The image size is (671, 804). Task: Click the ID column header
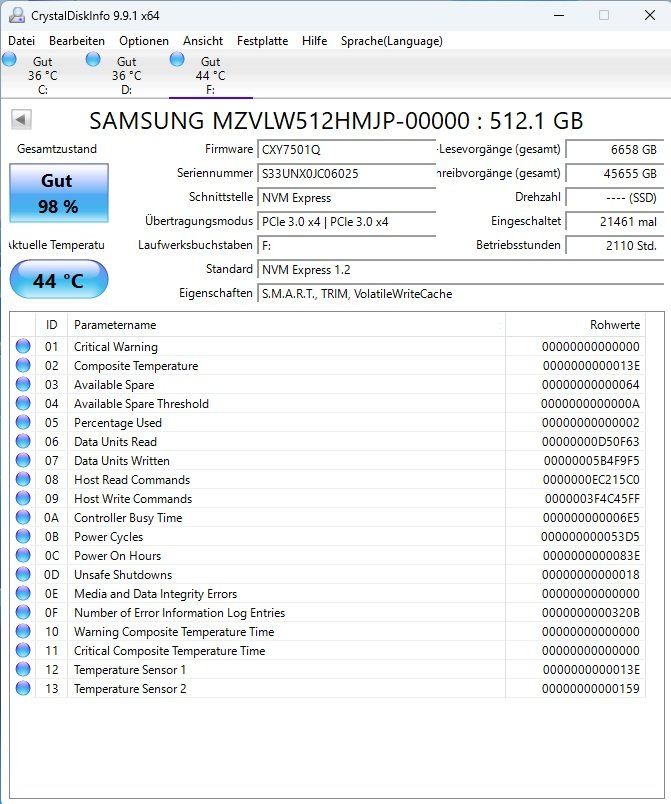click(51, 325)
